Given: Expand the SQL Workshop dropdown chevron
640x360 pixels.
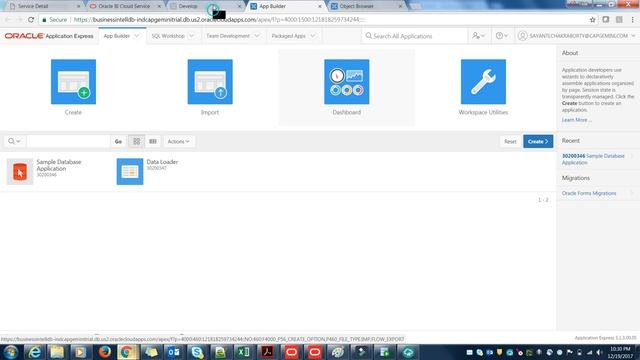Looking at the screenshot, I should [191, 36].
